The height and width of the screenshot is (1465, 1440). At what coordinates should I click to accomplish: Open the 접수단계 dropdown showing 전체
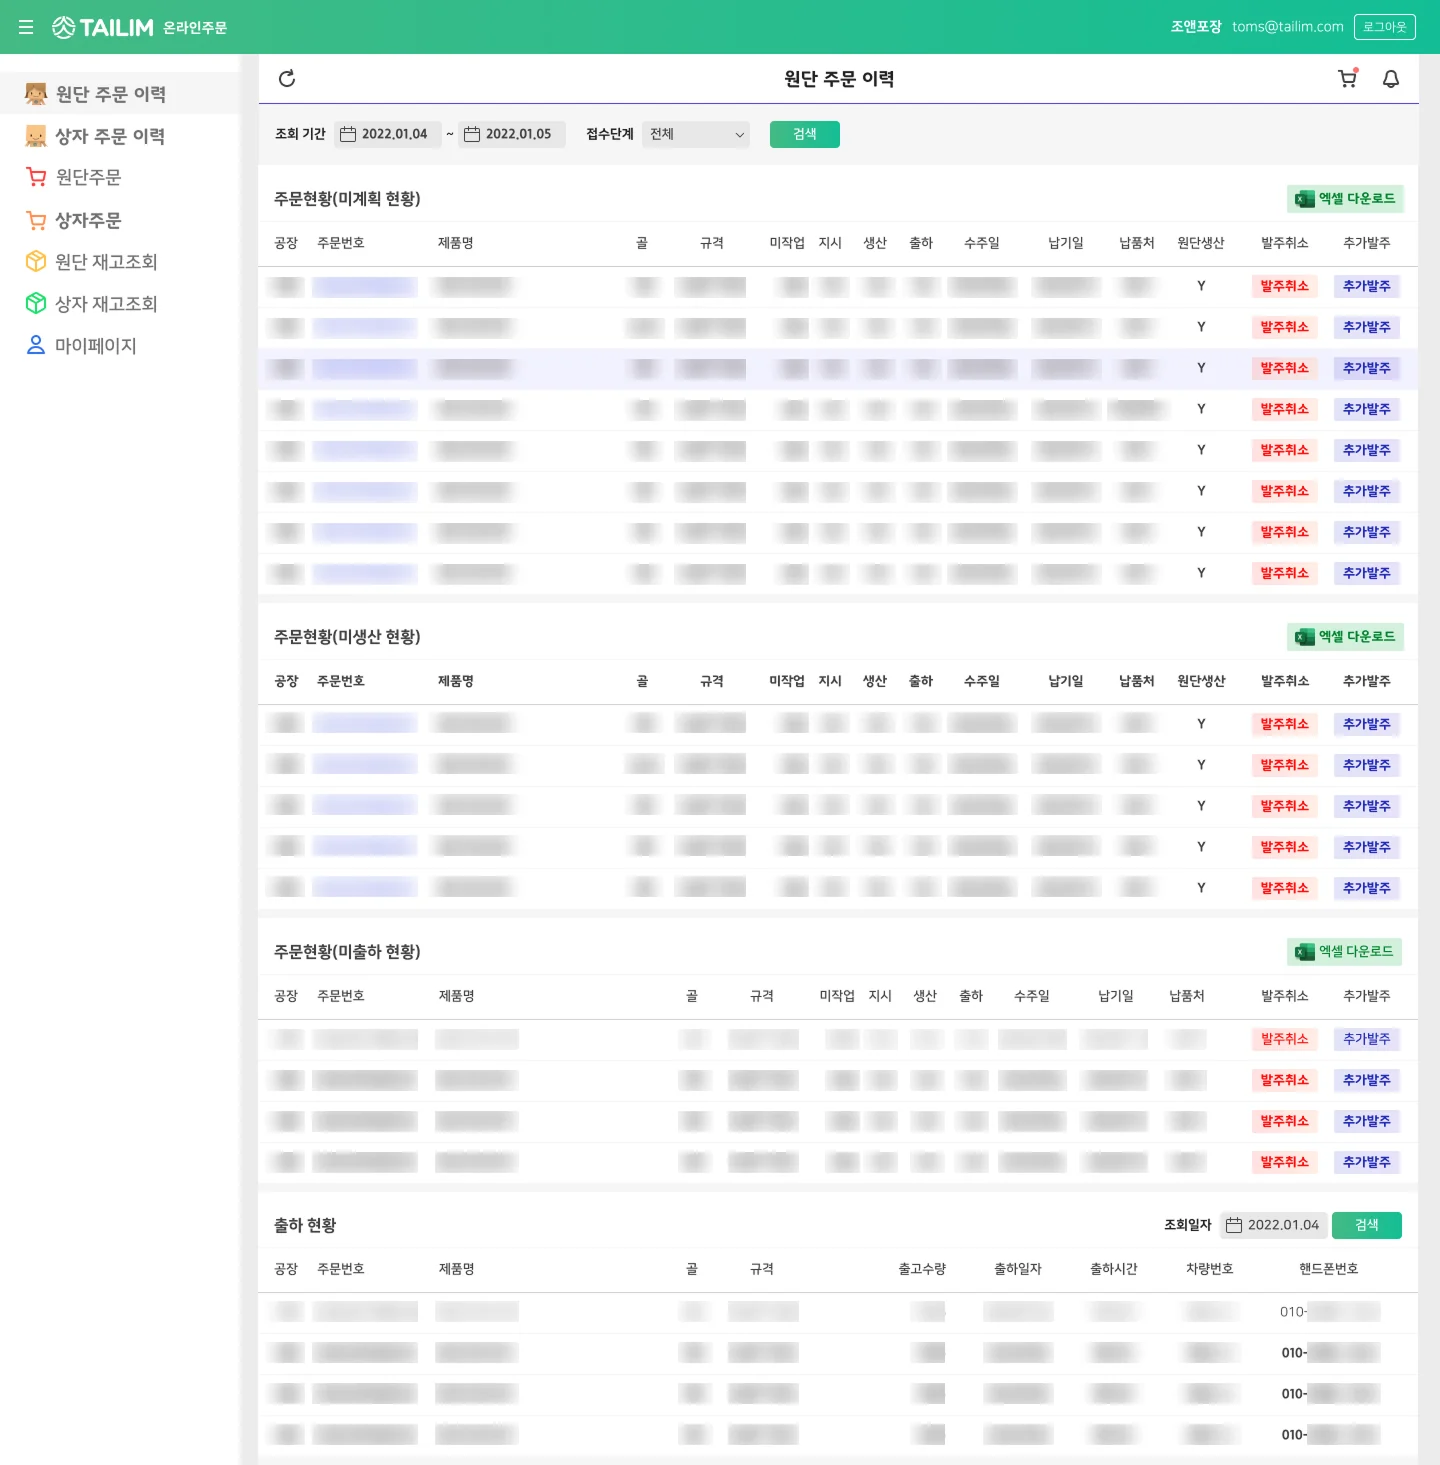tap(696, 134)
